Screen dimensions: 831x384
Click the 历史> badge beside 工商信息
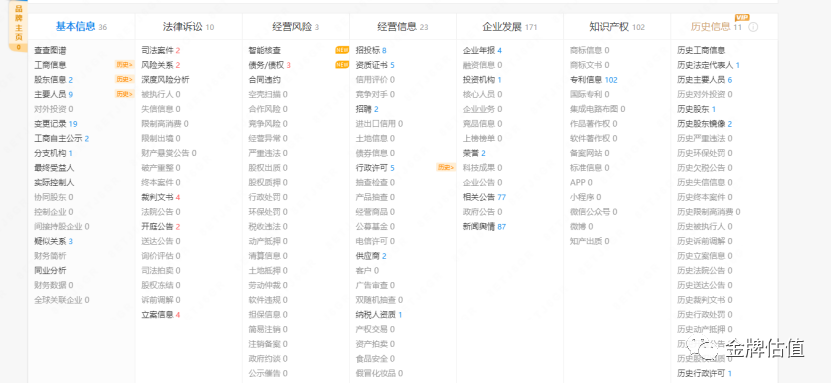(x=125, y=65)
